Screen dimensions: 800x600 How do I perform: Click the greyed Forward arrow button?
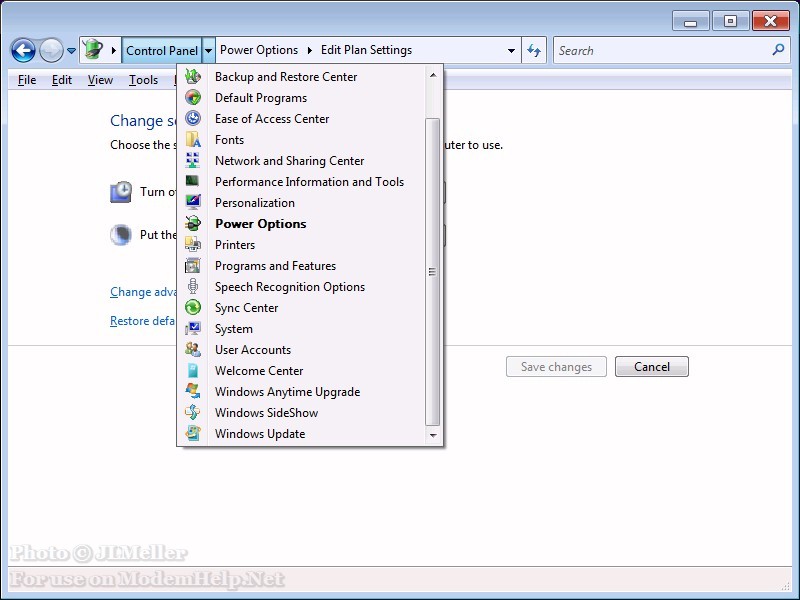[x=51, y=51]
